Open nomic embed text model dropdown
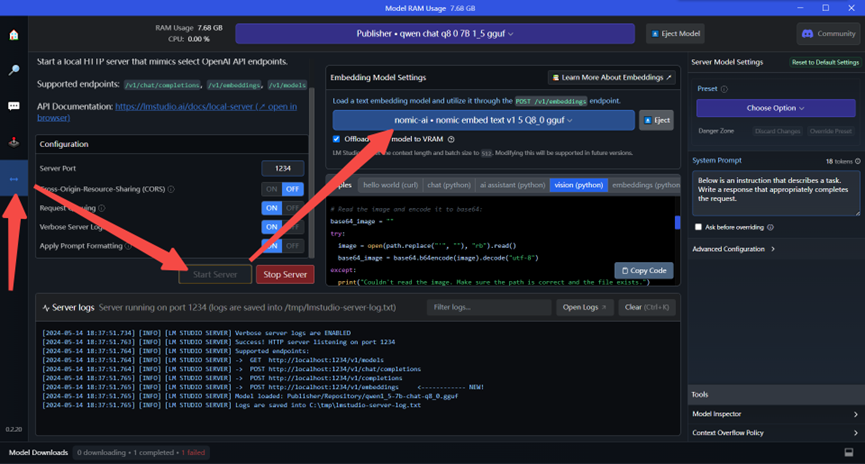The image size is (865, 464). (483, 120)
